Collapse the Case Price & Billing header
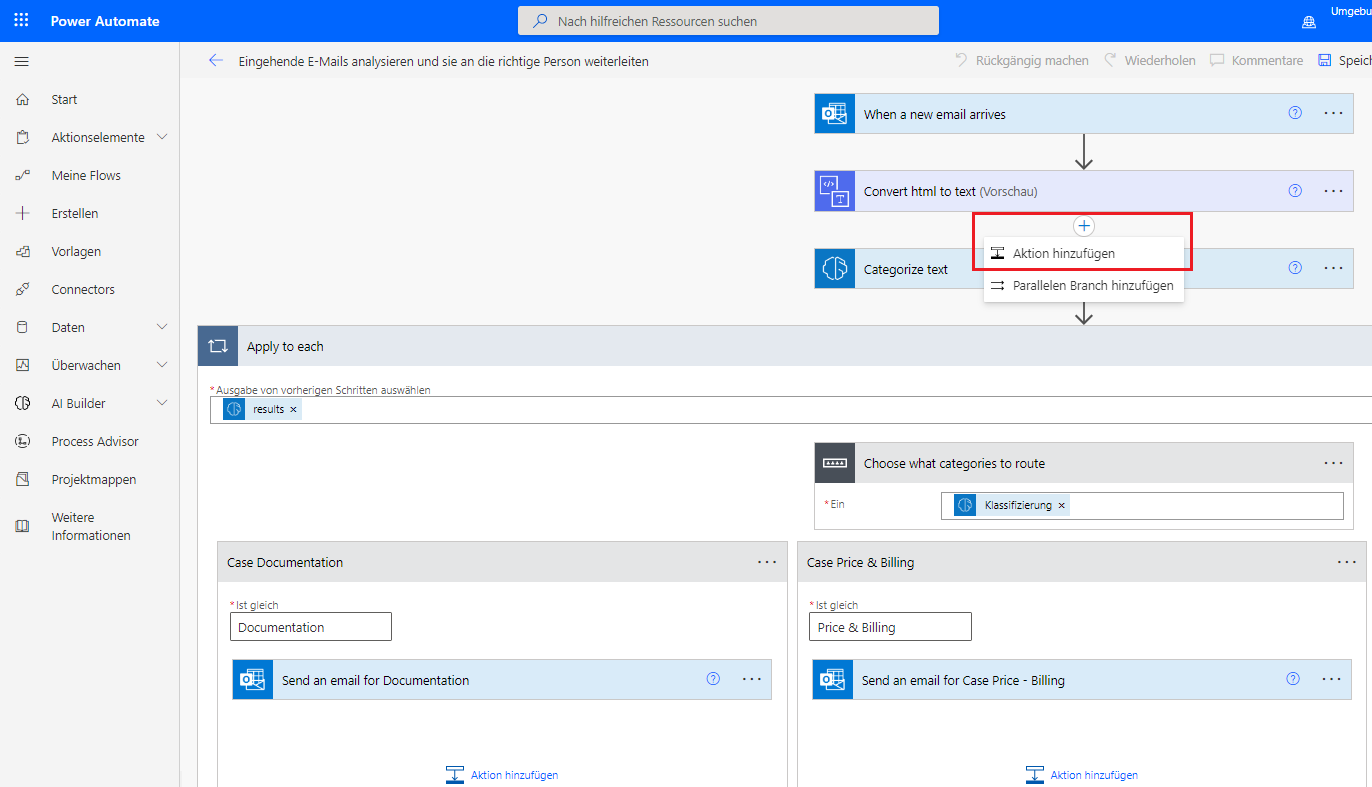1372x787 pixels. [x=1081, y=562]
